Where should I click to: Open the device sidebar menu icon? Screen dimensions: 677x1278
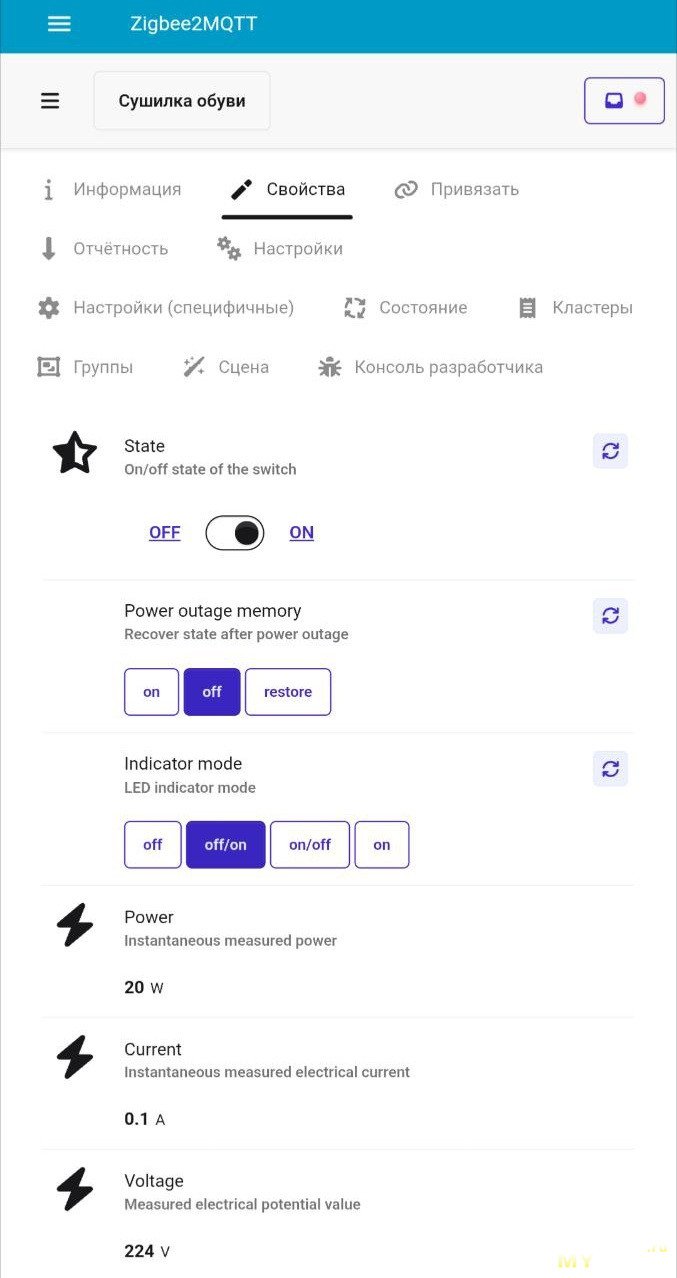point(50,101)
